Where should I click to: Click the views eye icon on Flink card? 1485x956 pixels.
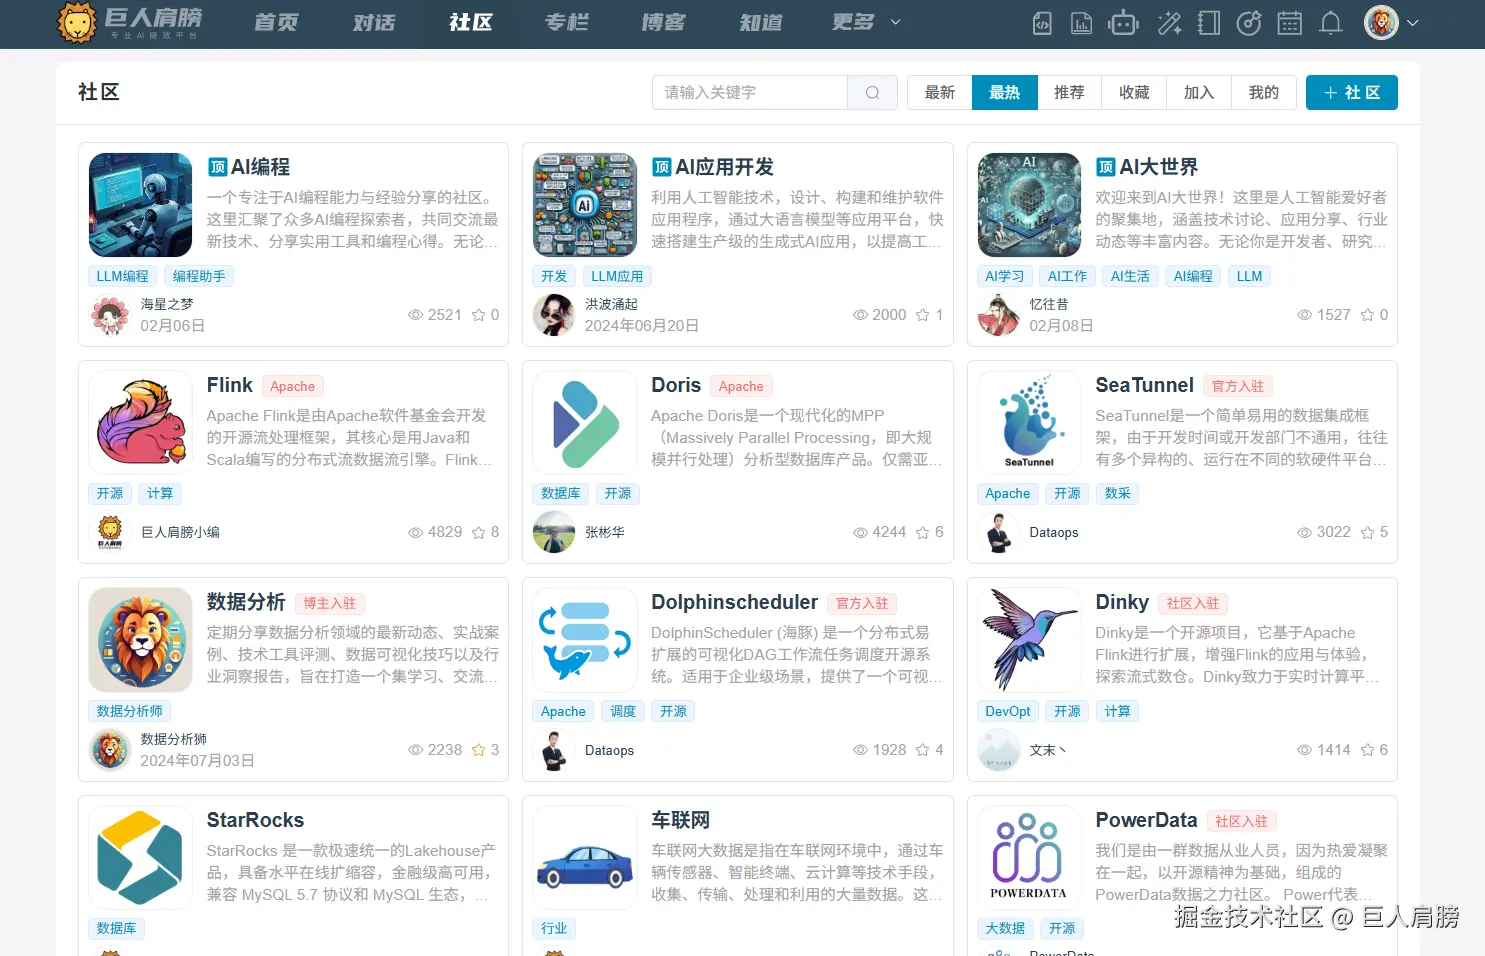click(x=416, y=533)
